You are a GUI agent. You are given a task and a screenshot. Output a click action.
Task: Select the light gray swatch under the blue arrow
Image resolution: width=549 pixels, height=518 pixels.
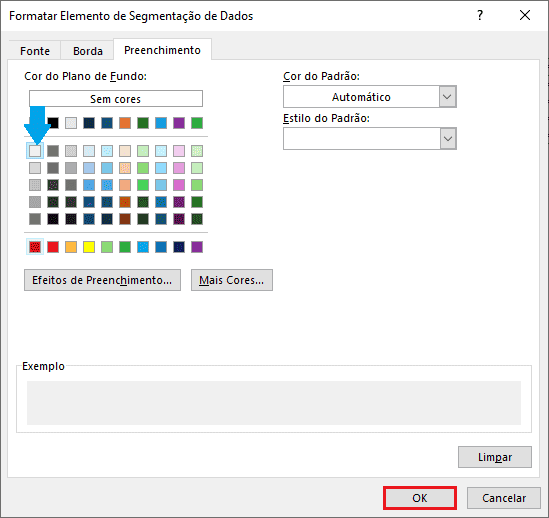[x=35, y=151]
